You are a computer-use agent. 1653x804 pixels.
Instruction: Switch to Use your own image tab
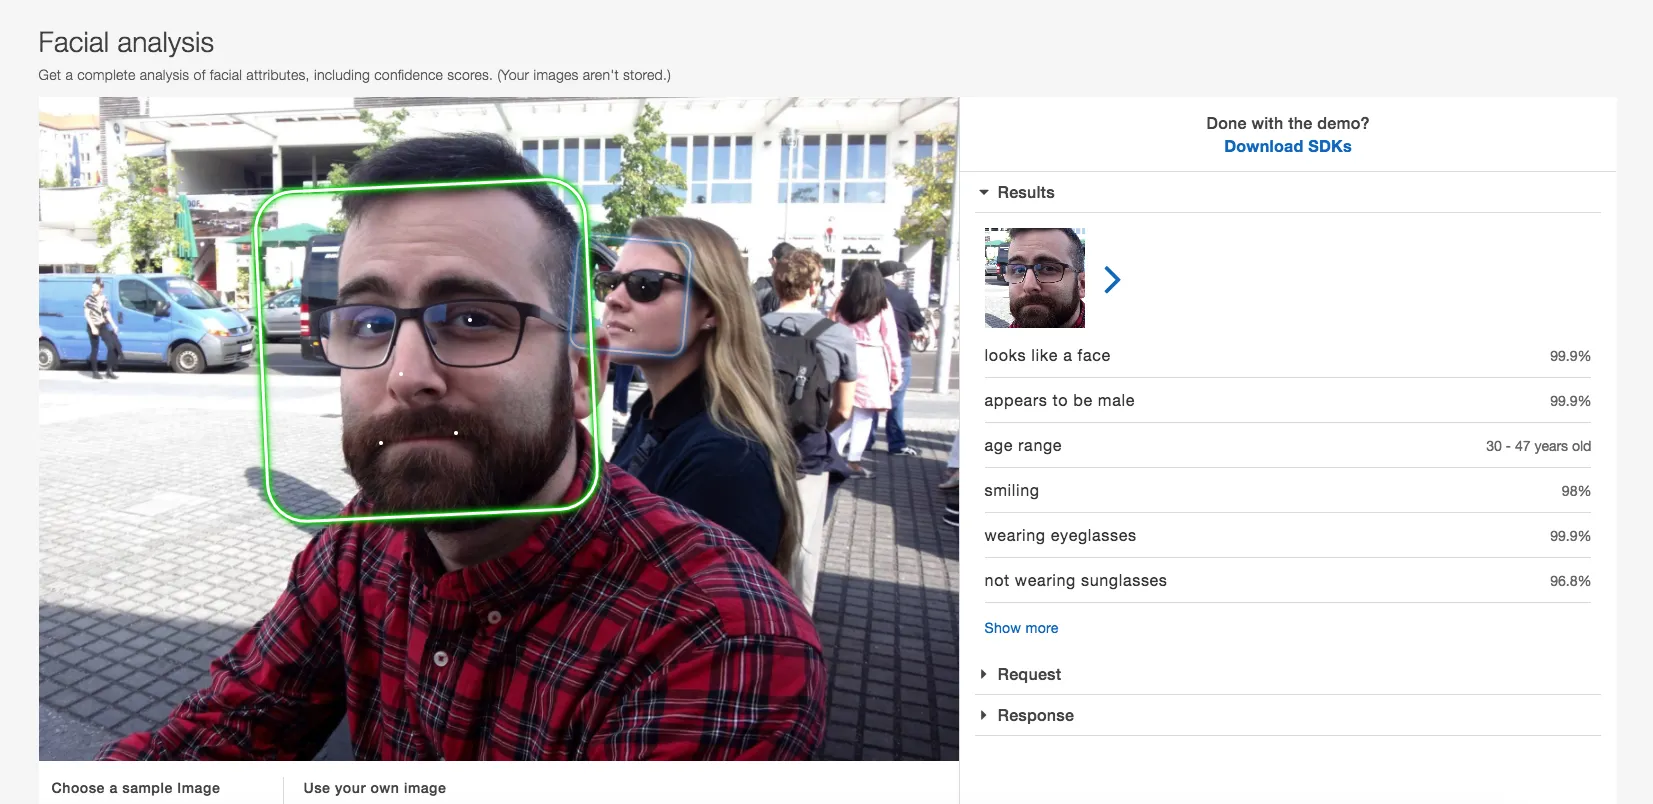click(x=374, y=788)
